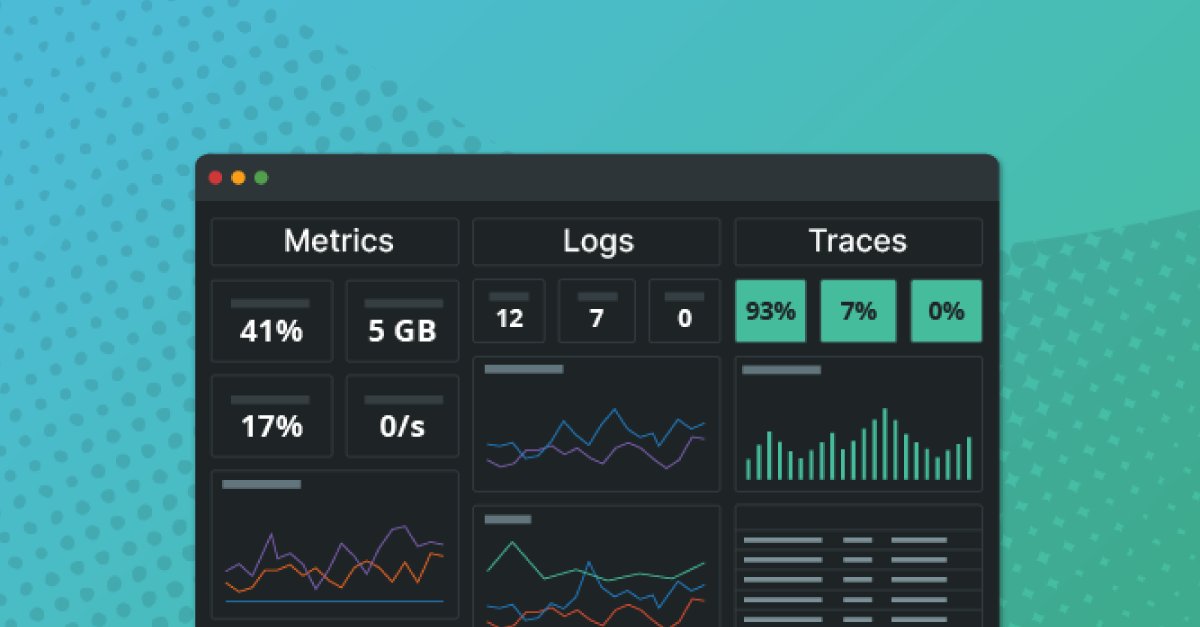Open the Traces green bar chart
The height and width of the screenshot is (627, 1200).
click(859, 424)
